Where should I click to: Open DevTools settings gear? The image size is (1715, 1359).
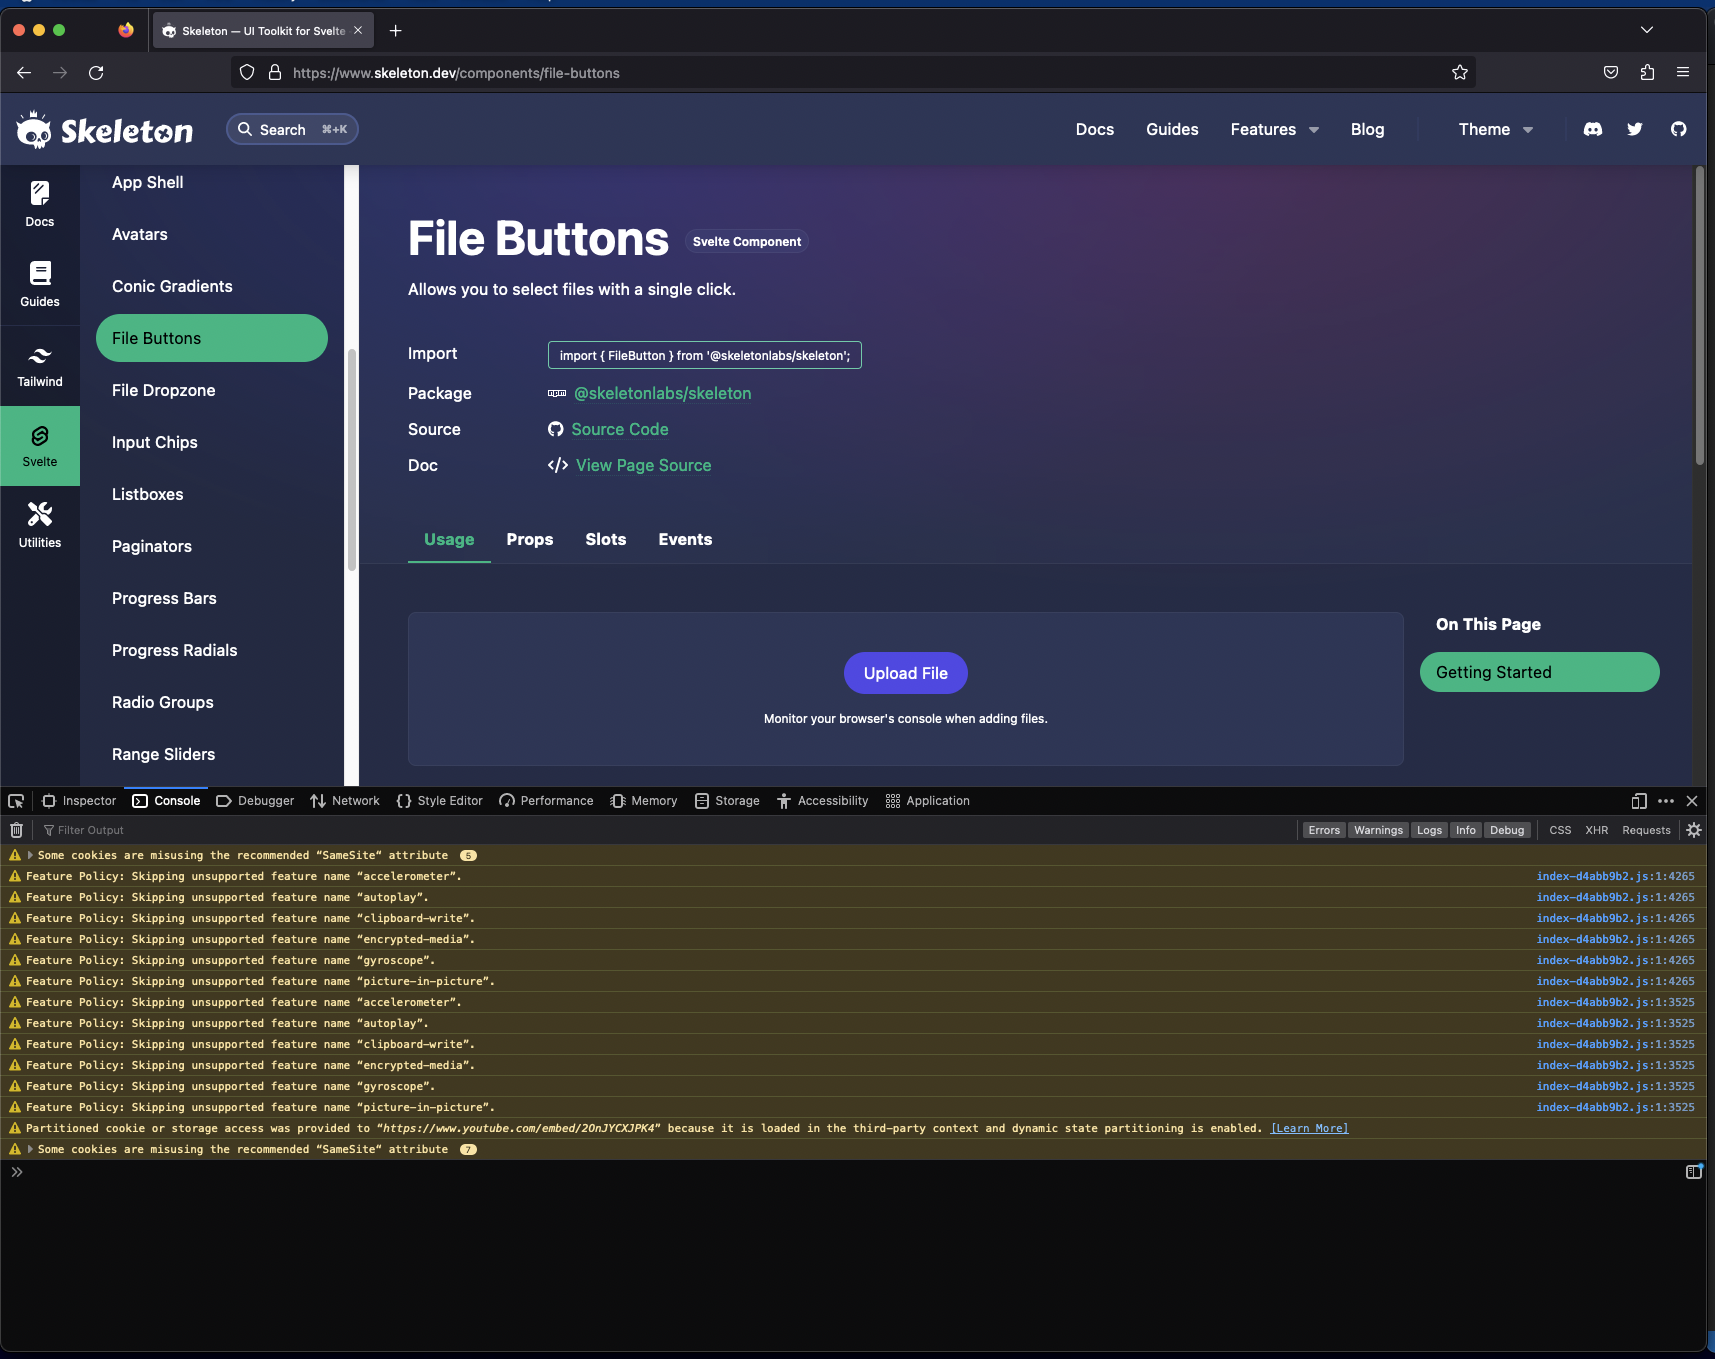(1694, 829)
